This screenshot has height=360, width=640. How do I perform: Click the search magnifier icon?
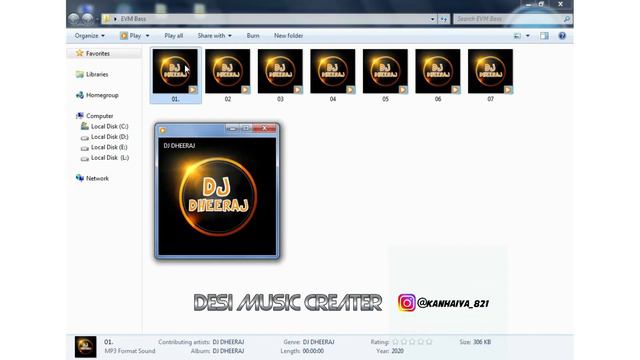click(567, 19)
